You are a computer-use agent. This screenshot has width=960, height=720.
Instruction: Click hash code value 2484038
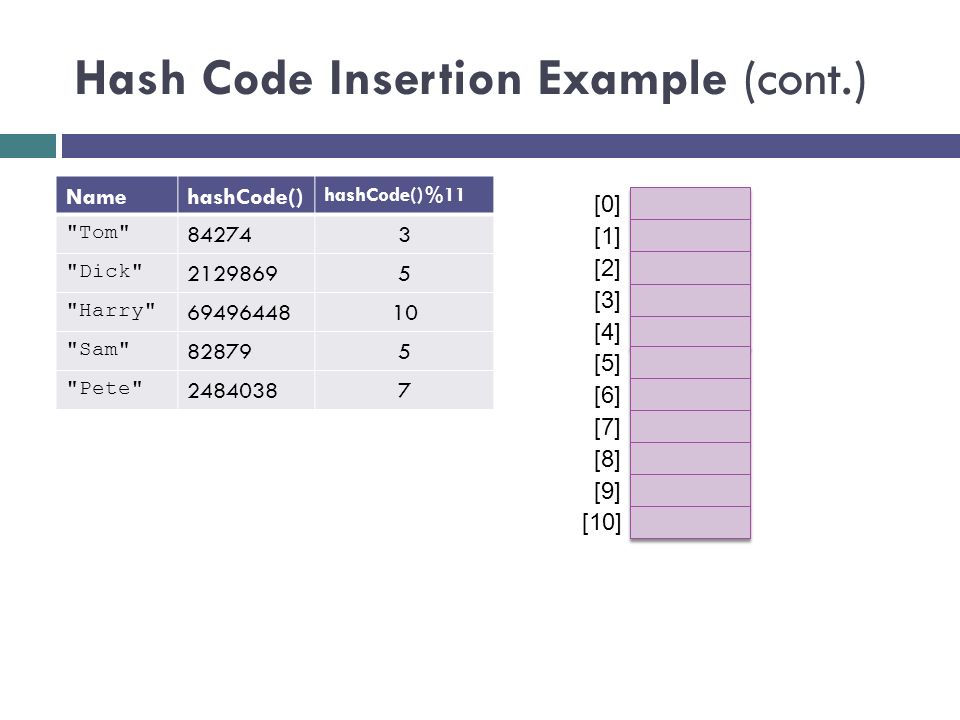[x=232, y=391]
